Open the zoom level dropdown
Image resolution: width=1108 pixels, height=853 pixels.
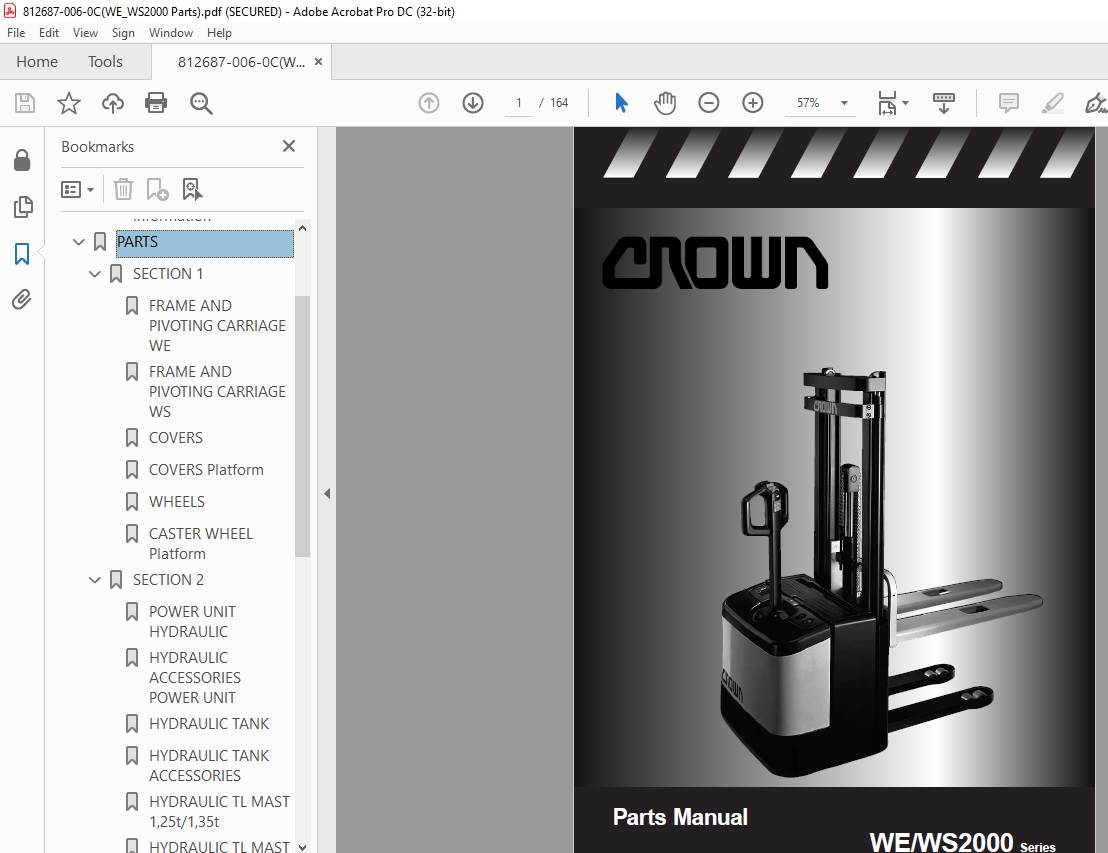click(x=844, y=103)
